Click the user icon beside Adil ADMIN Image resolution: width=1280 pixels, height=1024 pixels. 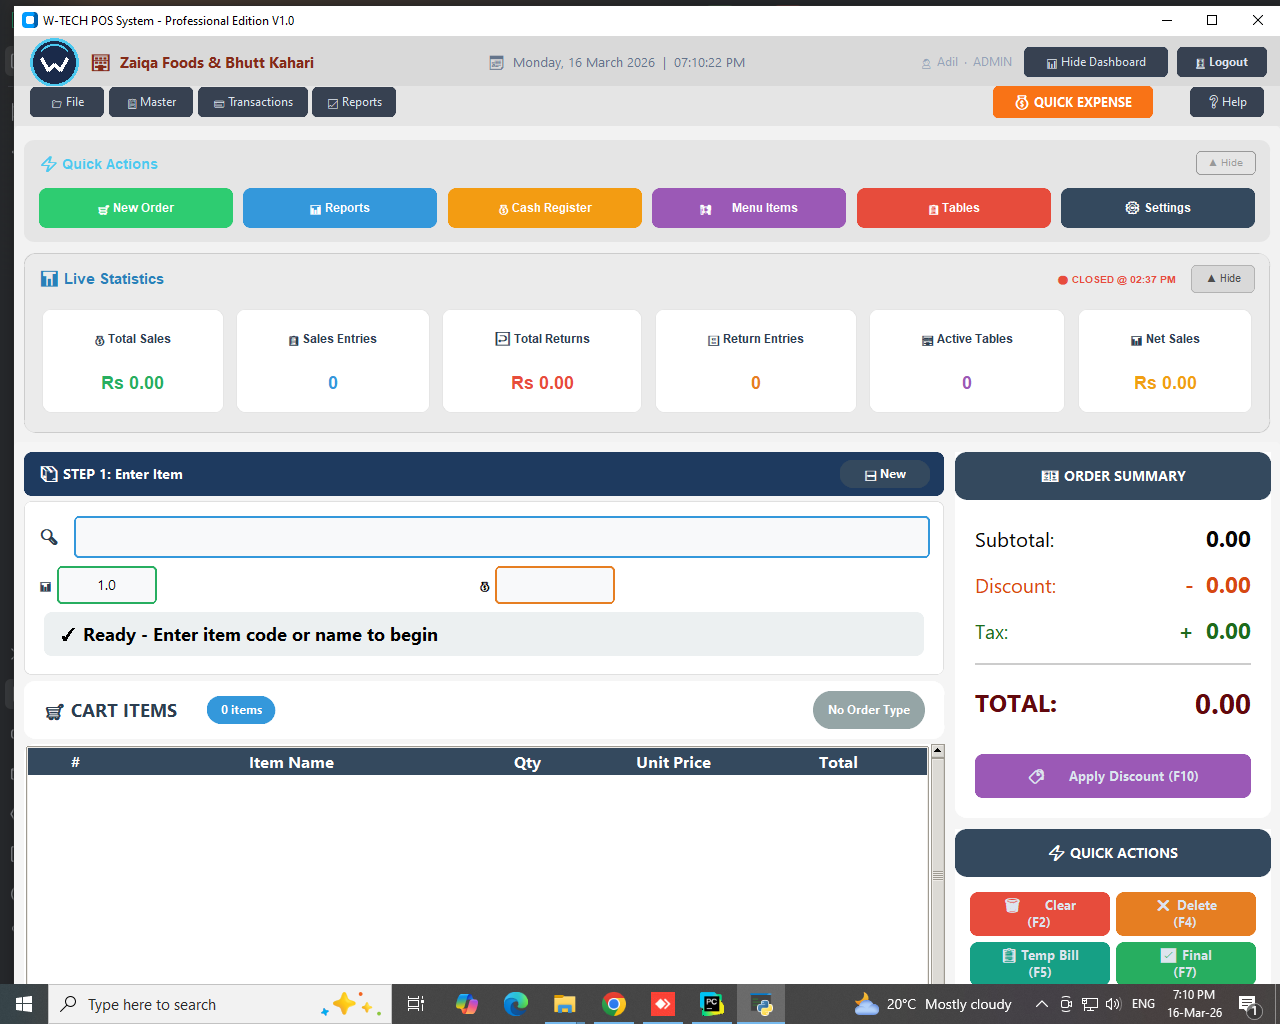click(926, 63)
